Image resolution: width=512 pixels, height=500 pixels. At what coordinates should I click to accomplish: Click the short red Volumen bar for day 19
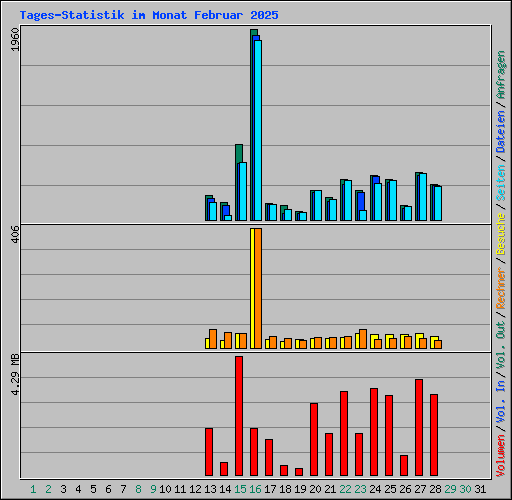[x=299, y=472]
